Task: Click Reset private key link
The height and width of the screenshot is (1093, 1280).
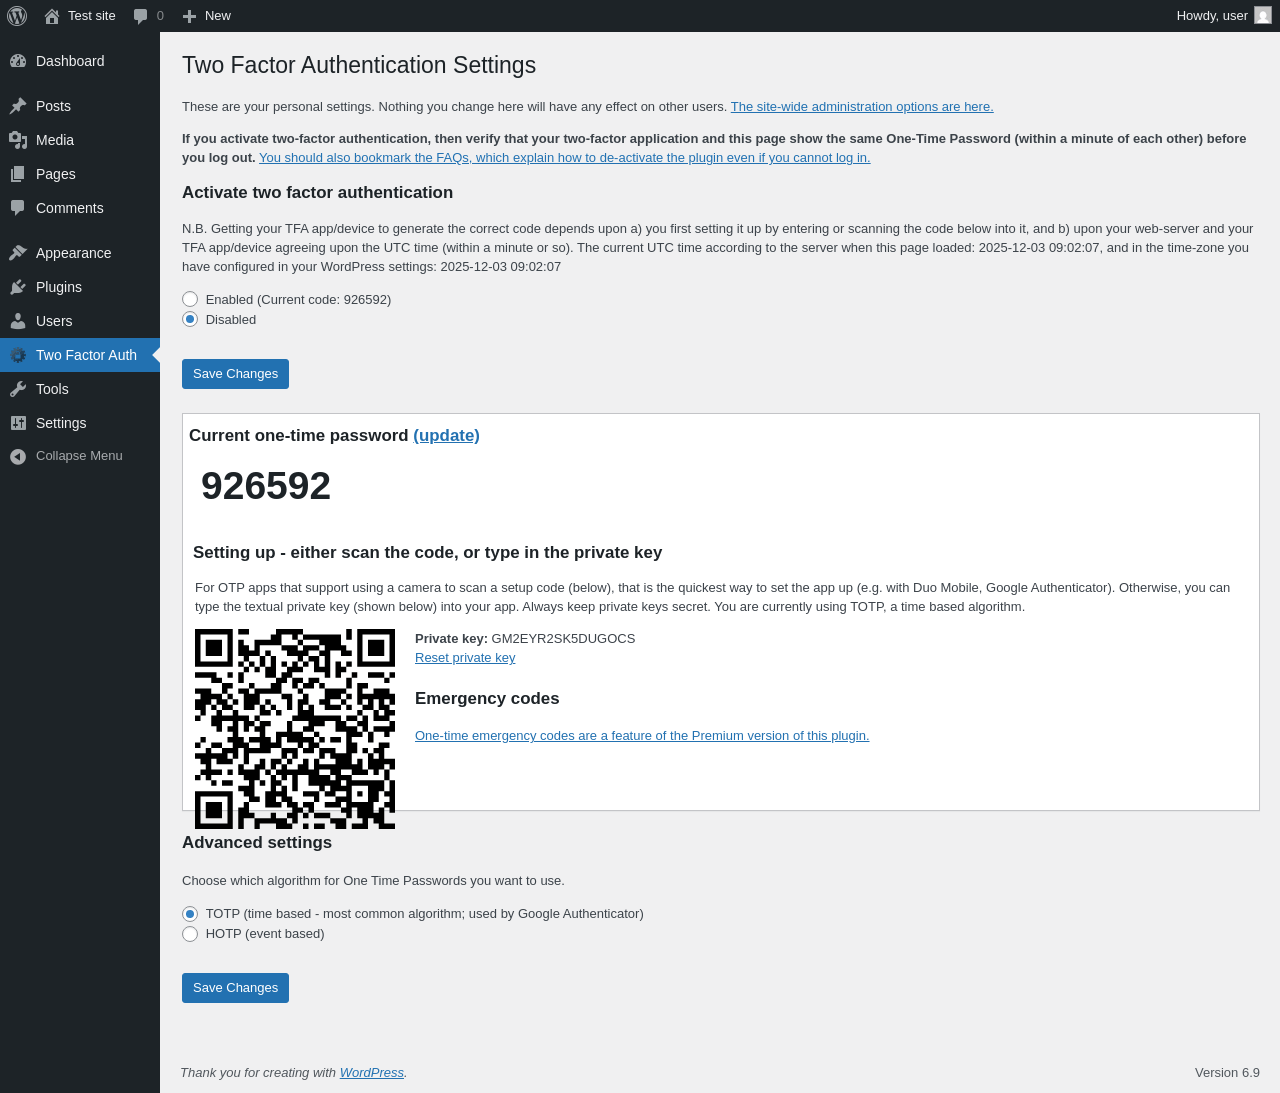Action: pos(465,658)
